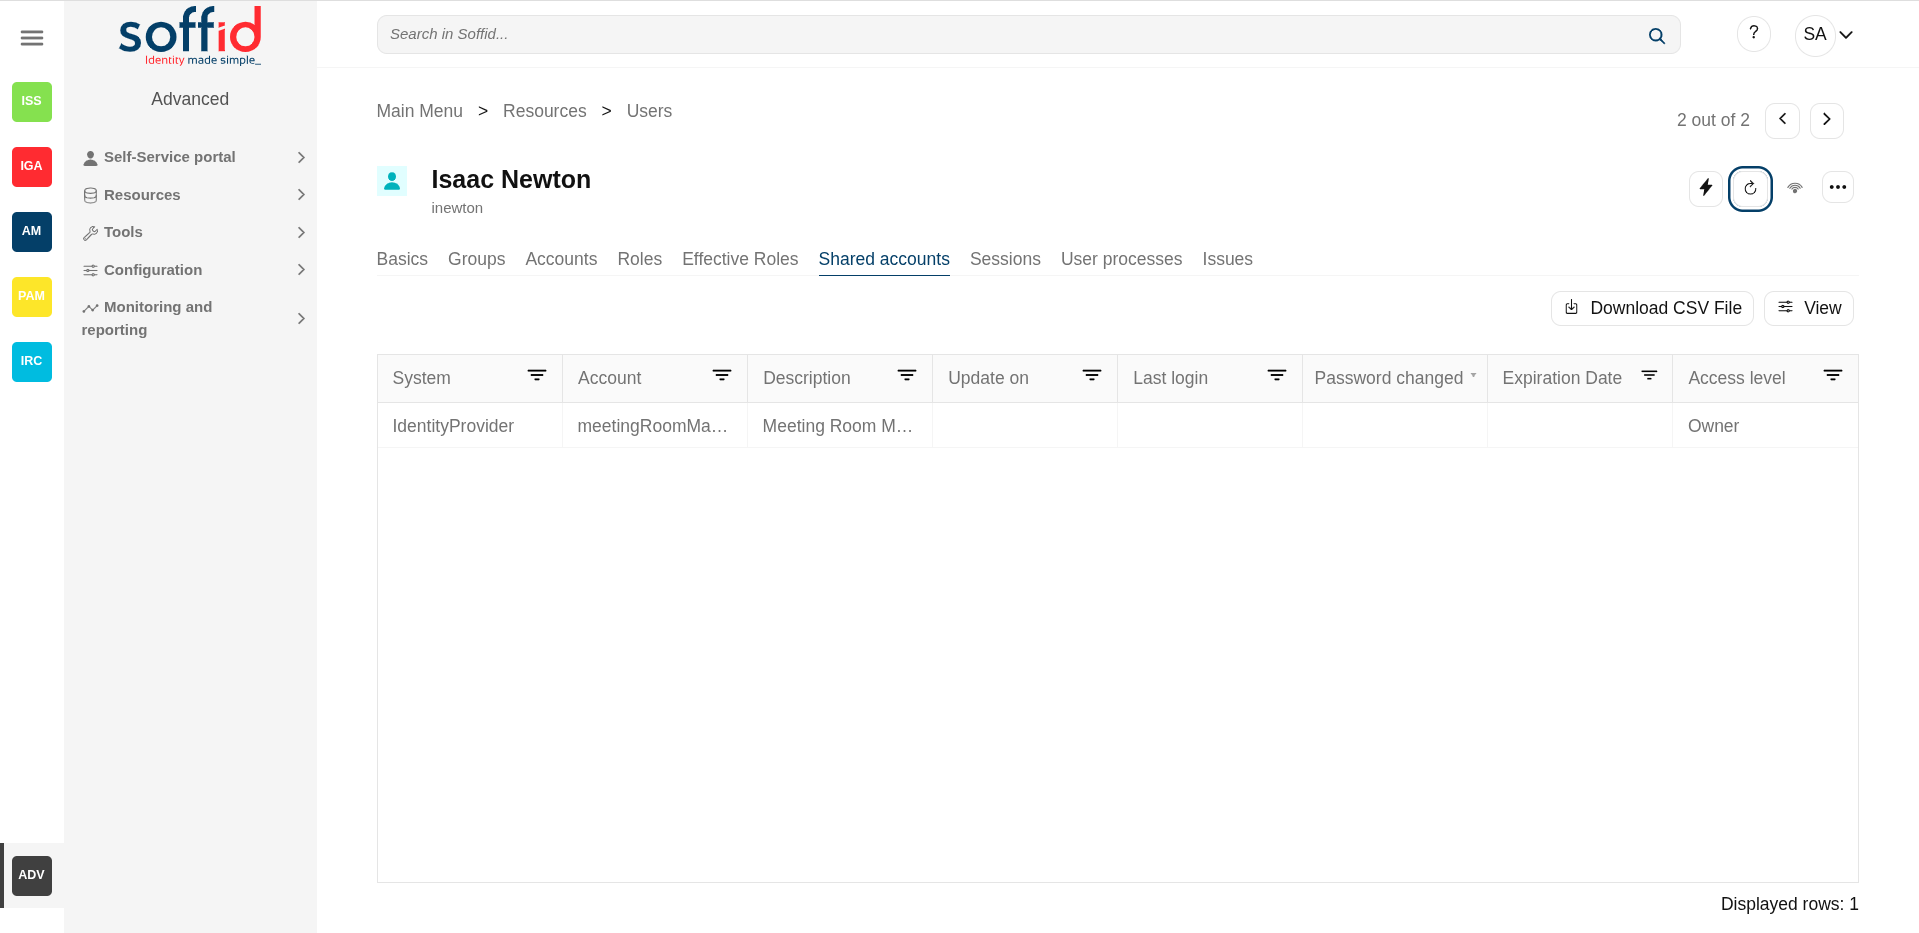Switch to the Roles tab
This screenshot has height=933, width=1919.
pos(640,259)
